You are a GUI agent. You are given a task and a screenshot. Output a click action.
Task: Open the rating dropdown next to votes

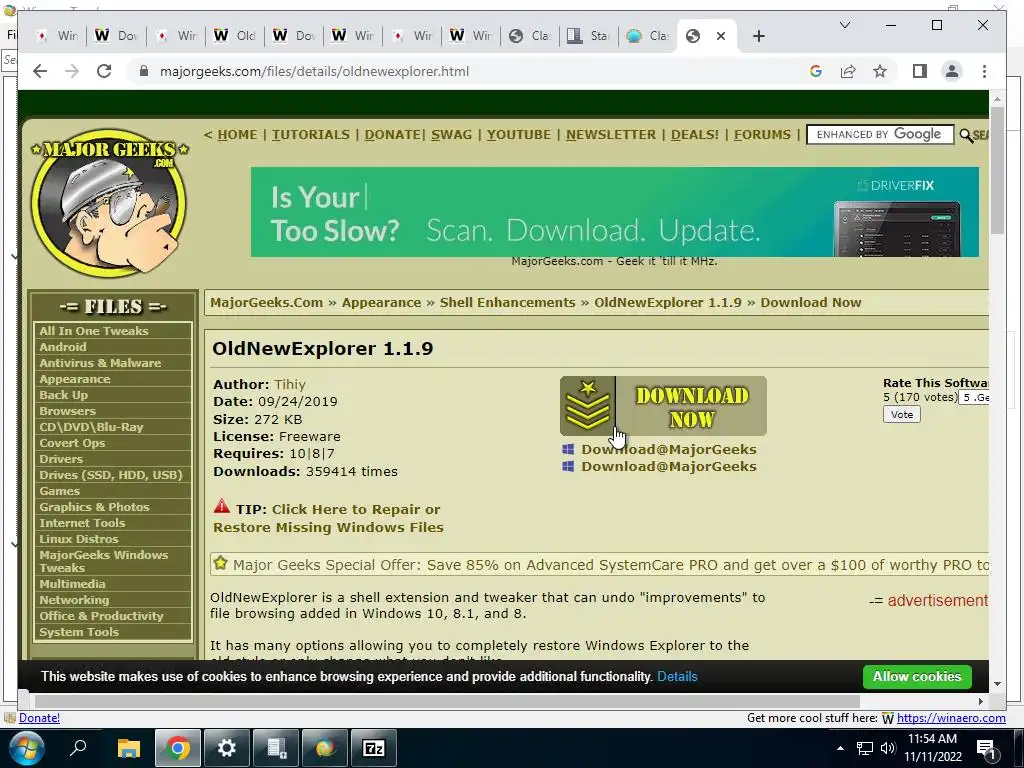974,397
